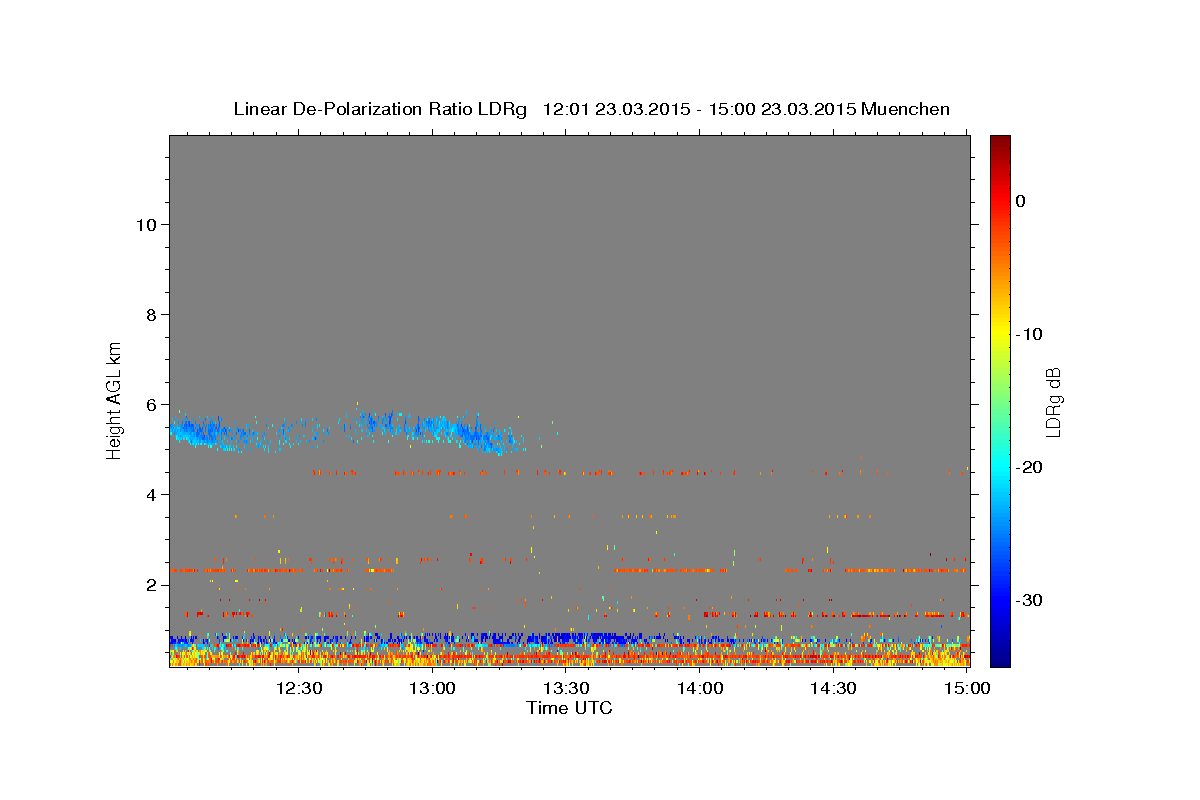Click the 14:30 time tick label
The width and height of the screenshot is (1200, 800).
pyautogui.click(x=834, y=688)
